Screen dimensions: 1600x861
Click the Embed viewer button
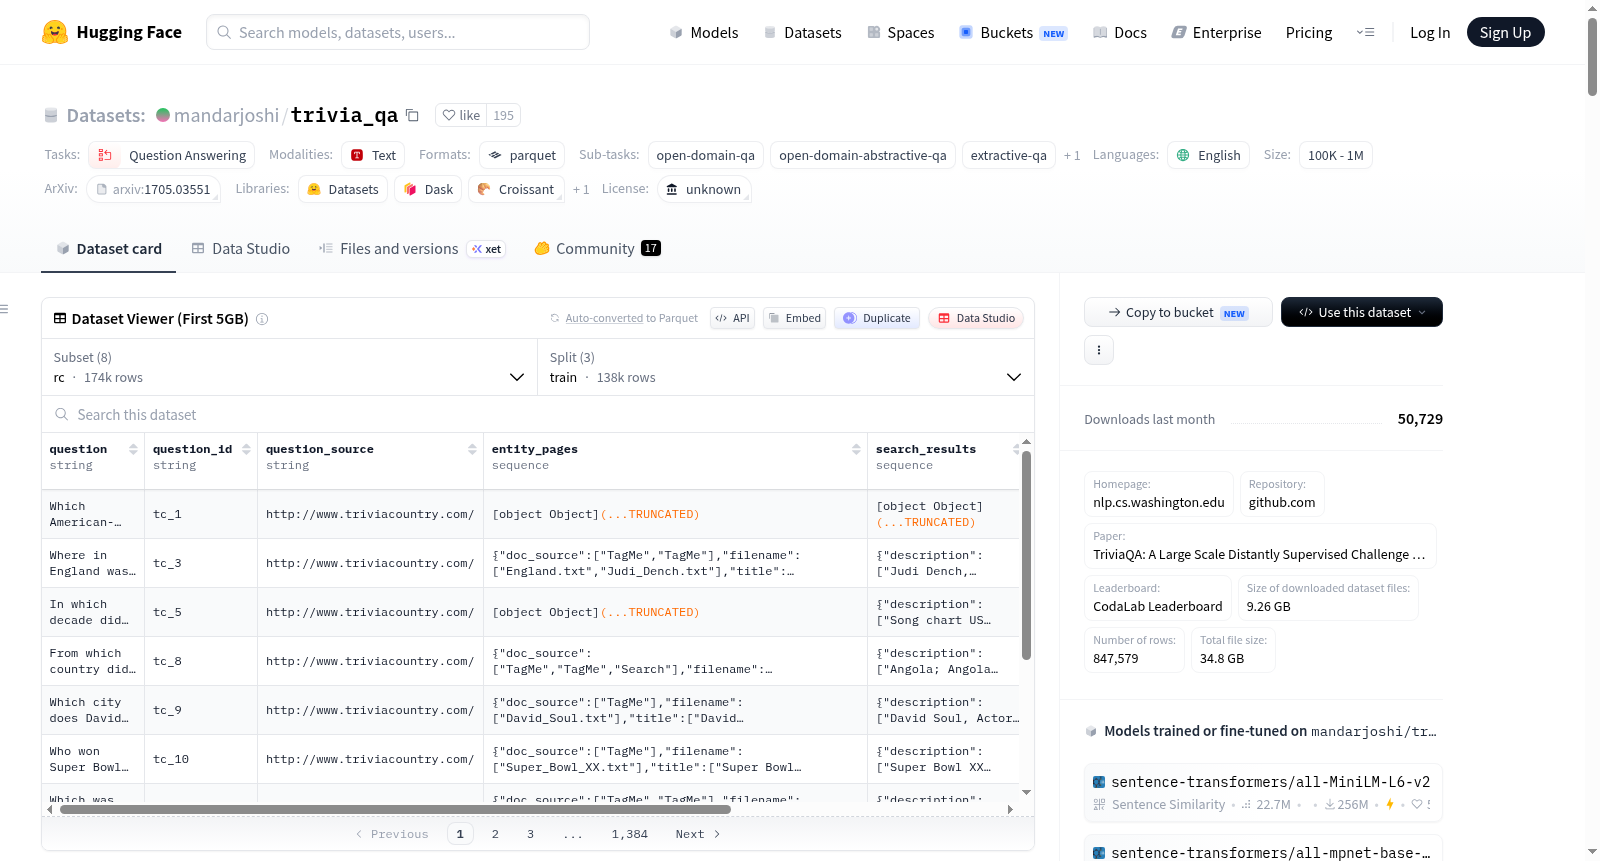[x=795, y=318]
